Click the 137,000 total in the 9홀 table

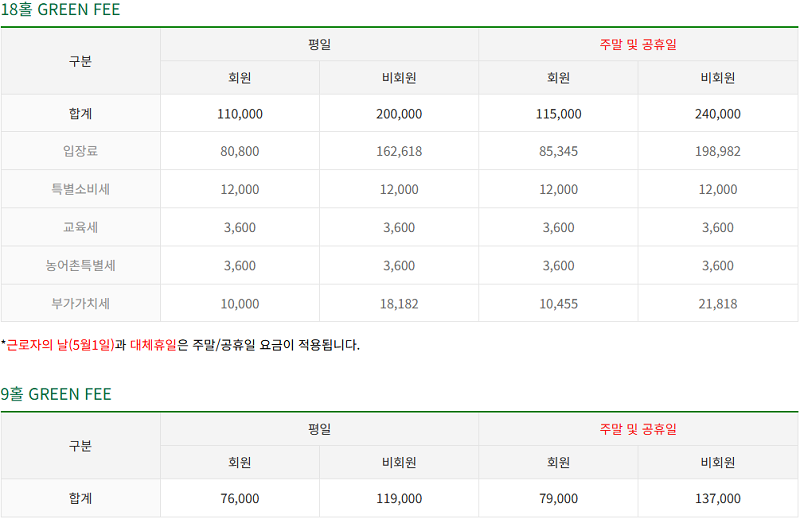(x=718, y=498)
